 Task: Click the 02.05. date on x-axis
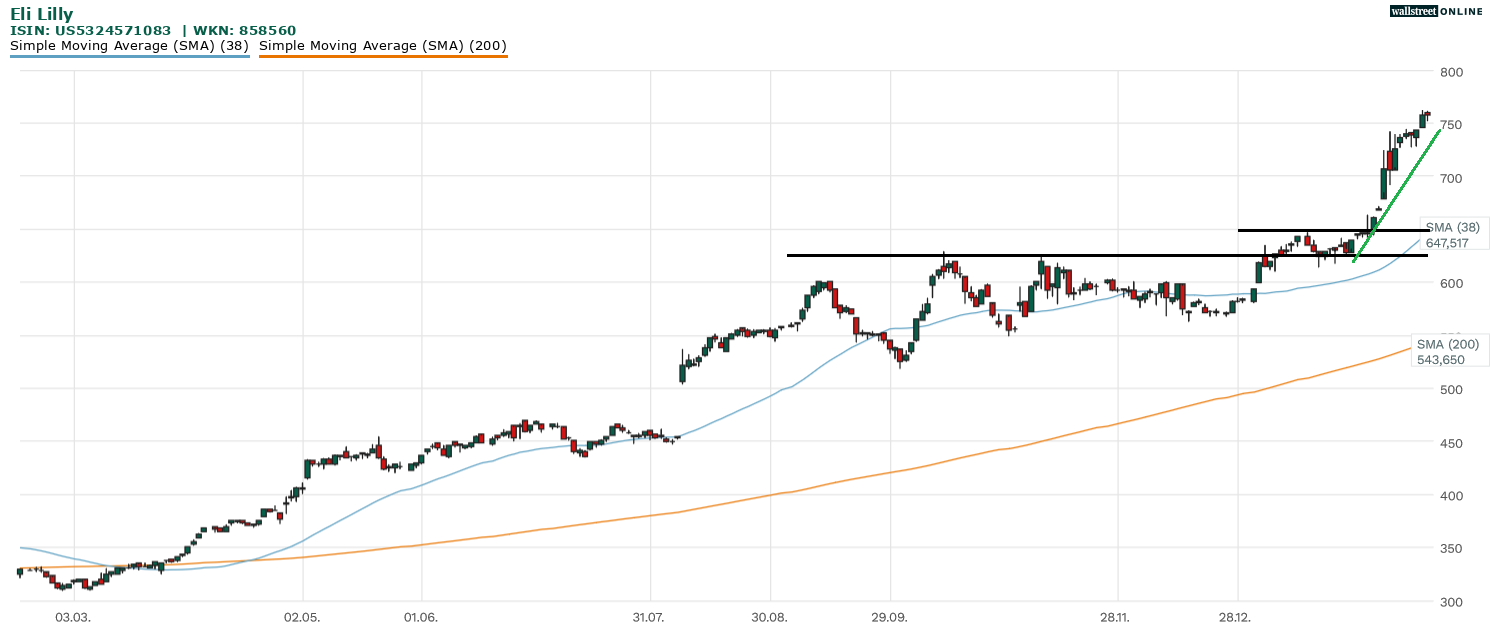301,617
